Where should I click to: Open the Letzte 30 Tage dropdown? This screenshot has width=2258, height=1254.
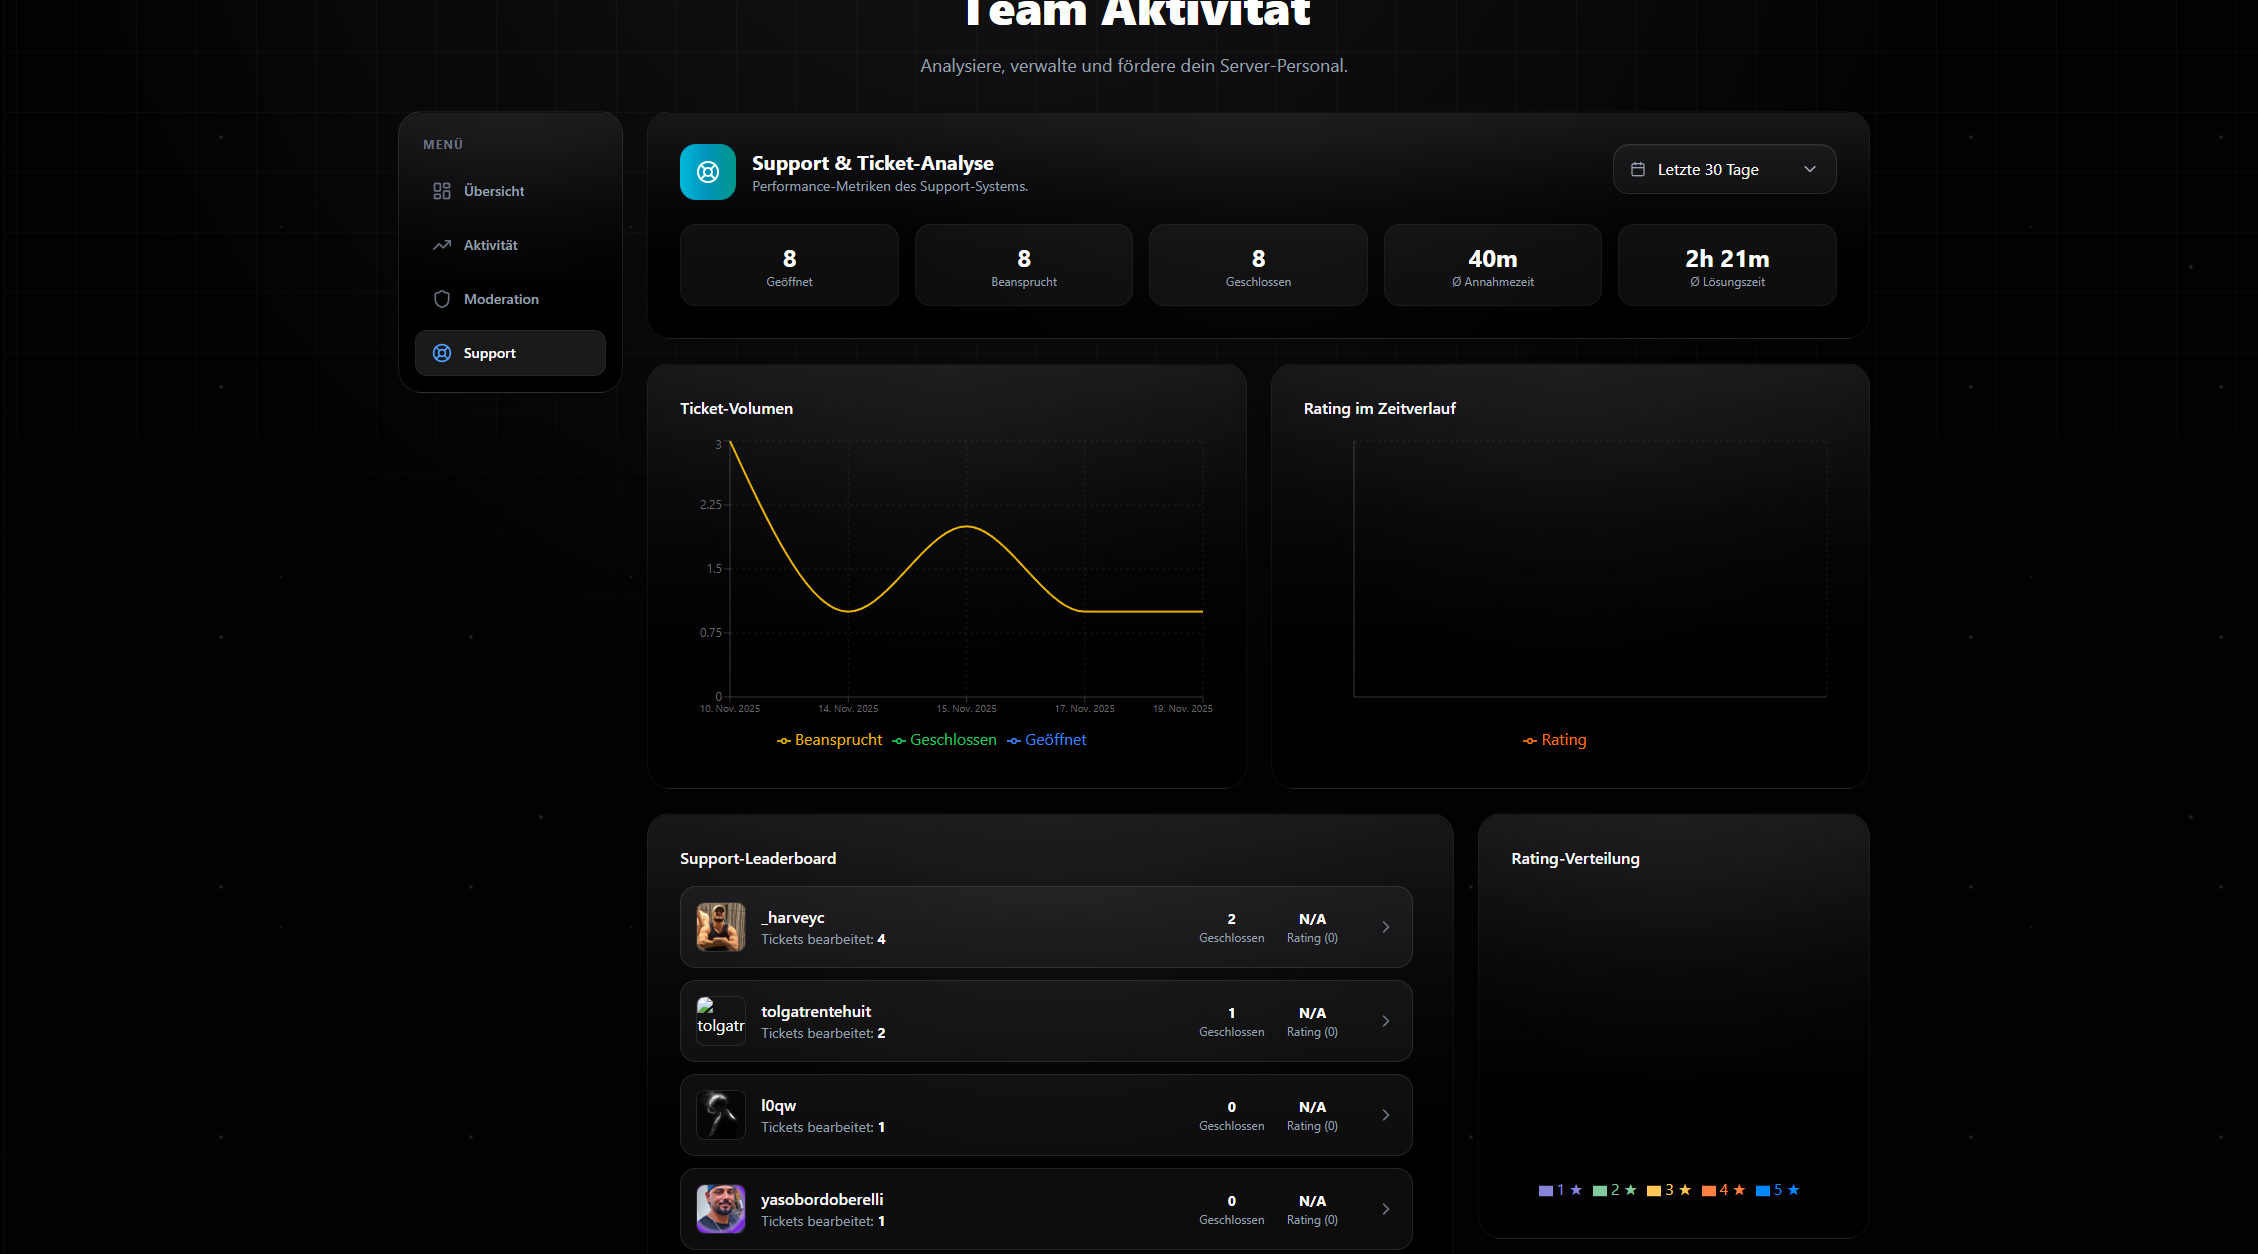(1723, 169)
